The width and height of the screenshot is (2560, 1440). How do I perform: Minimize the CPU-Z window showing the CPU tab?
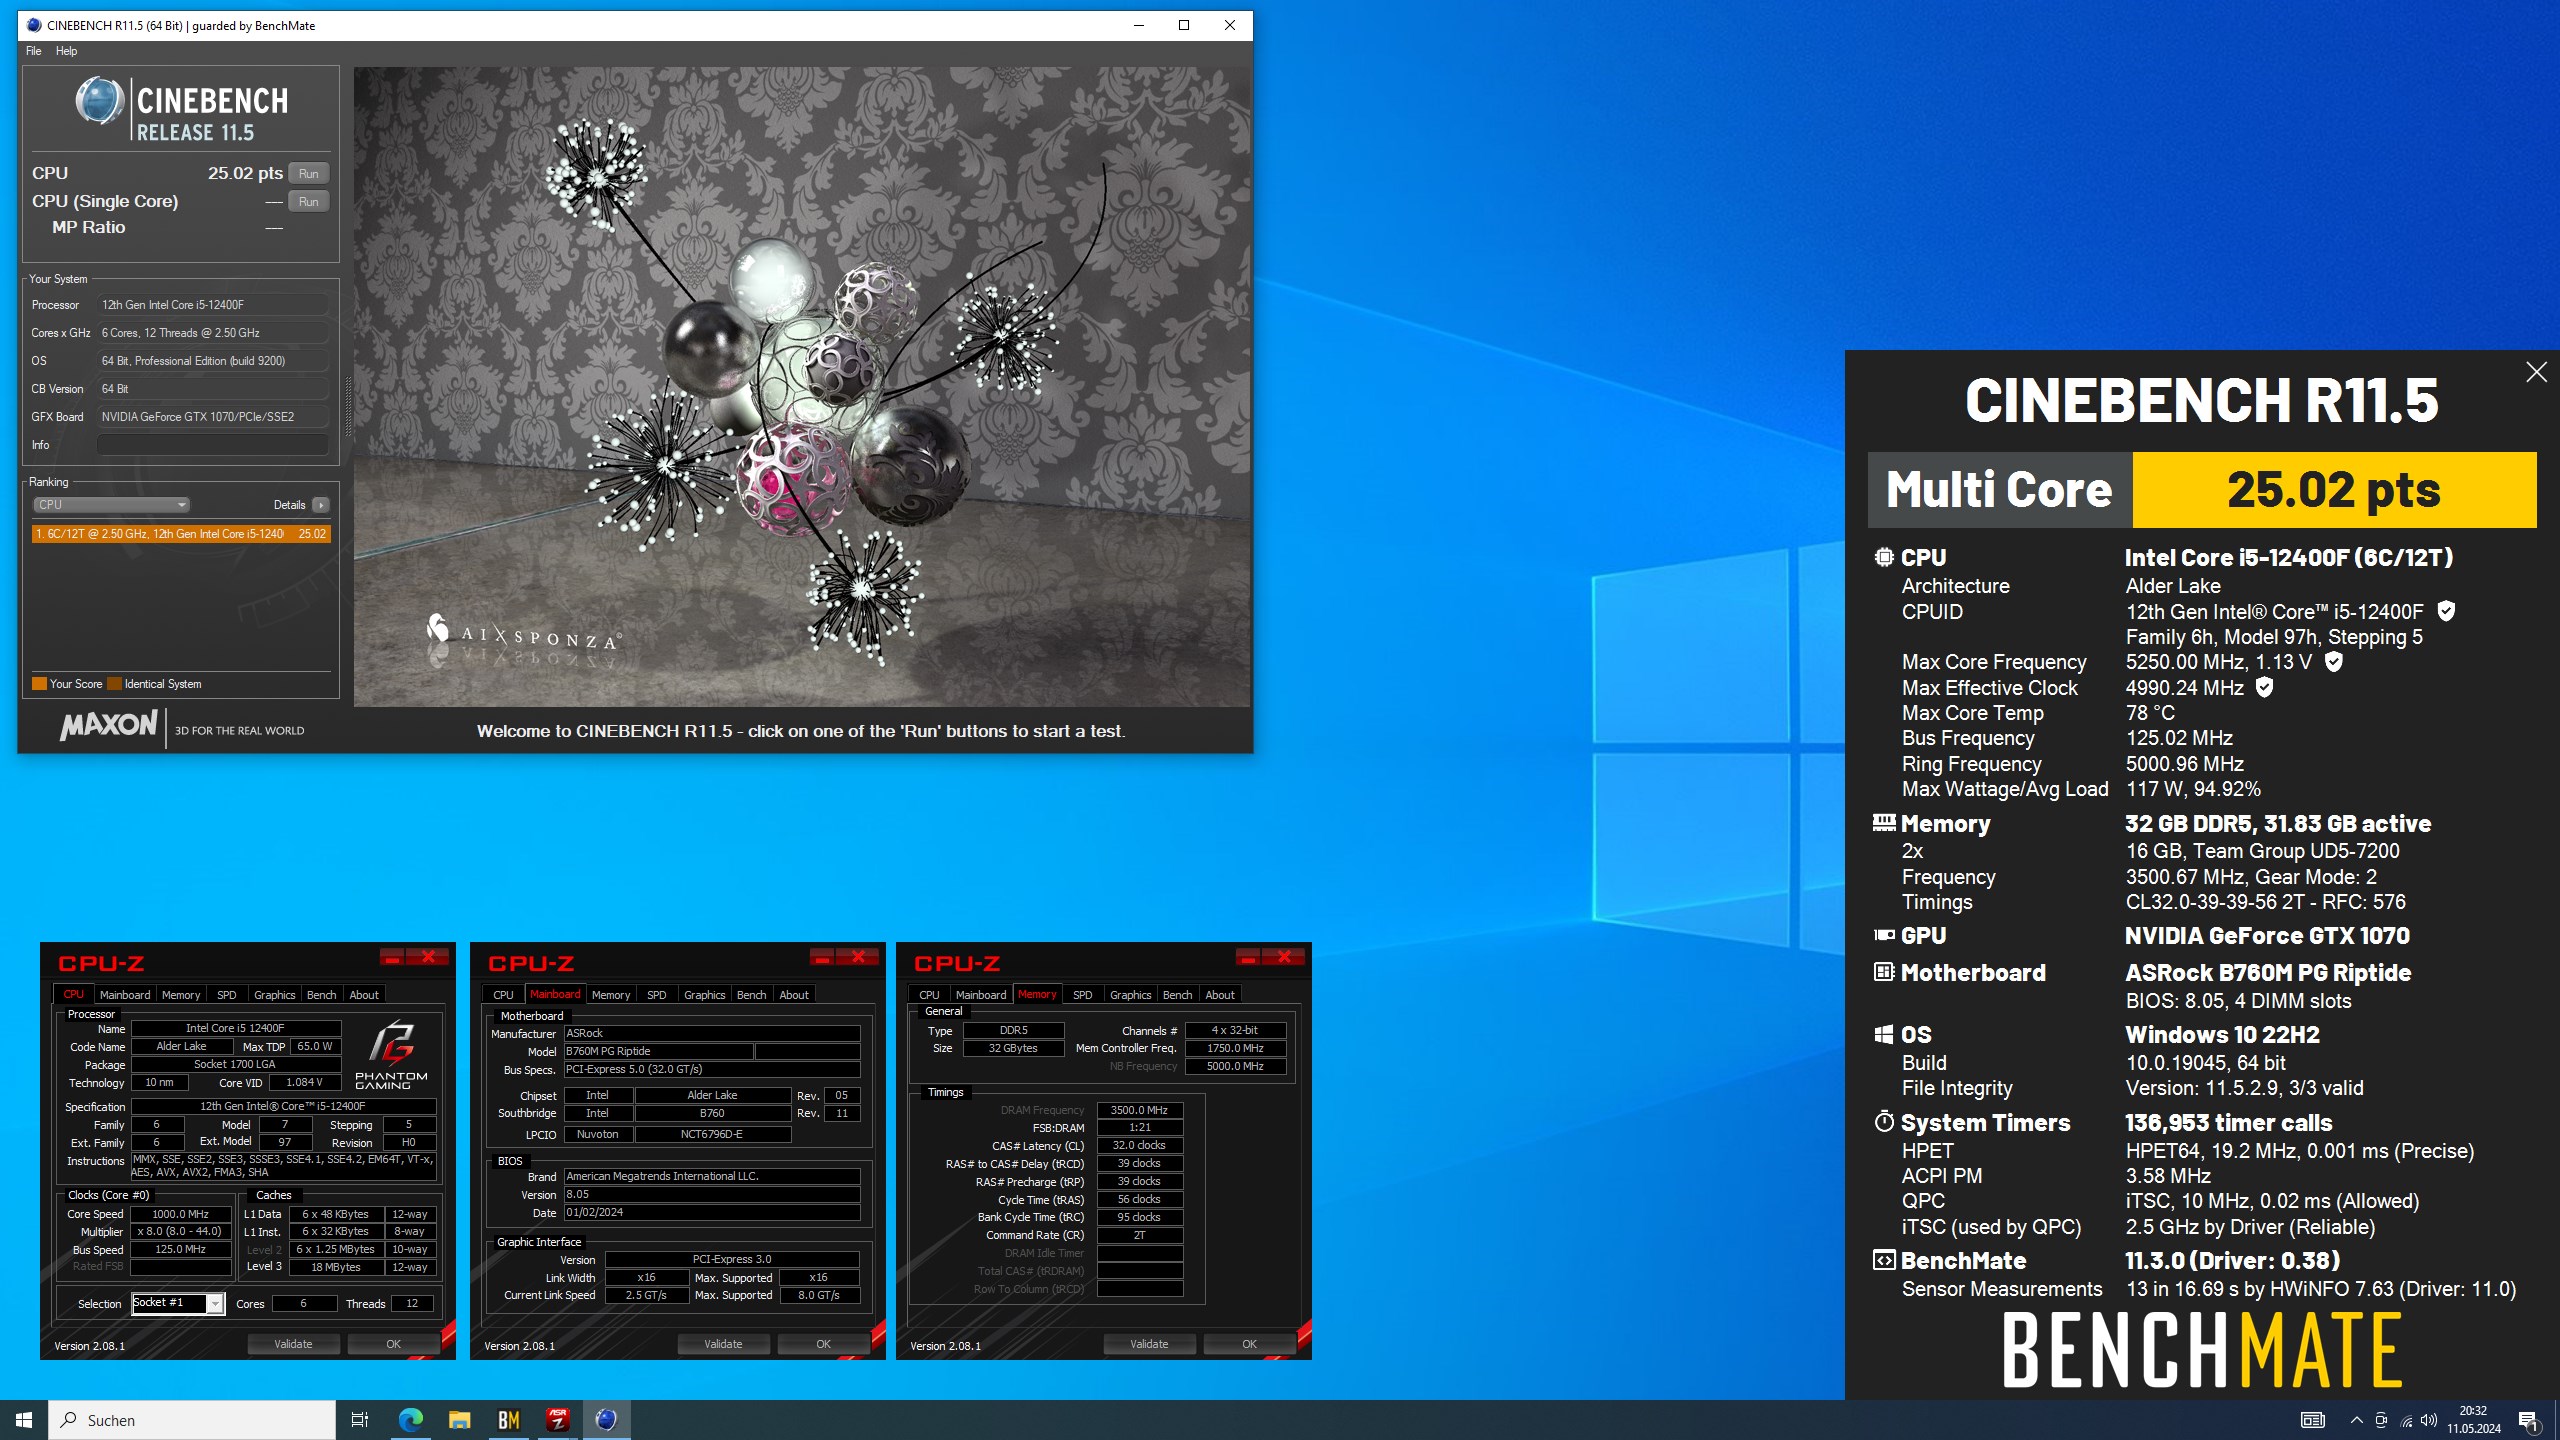click(x=392, y=957)
